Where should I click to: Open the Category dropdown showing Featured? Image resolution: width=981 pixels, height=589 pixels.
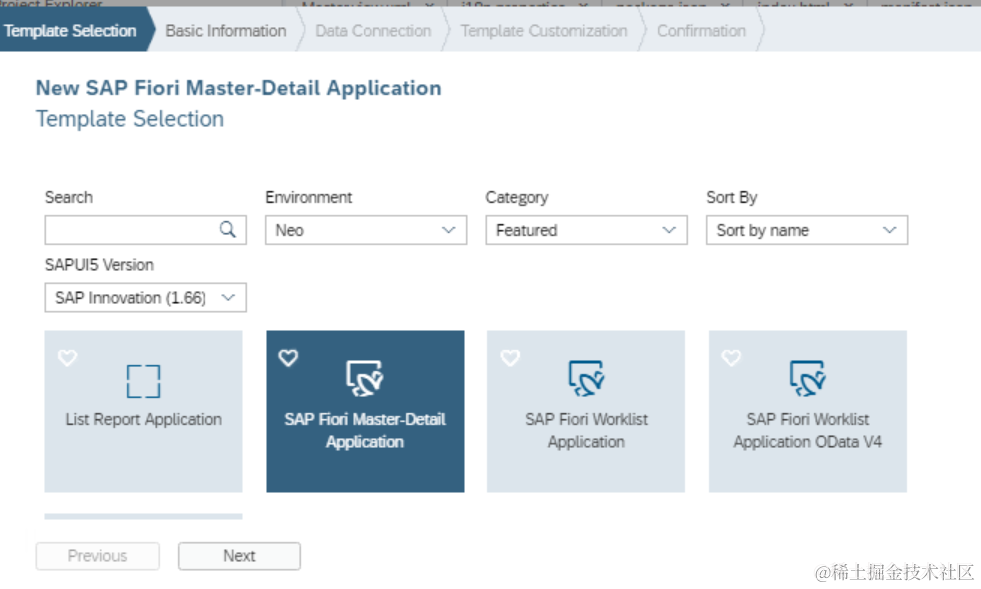tap(586, 230)
